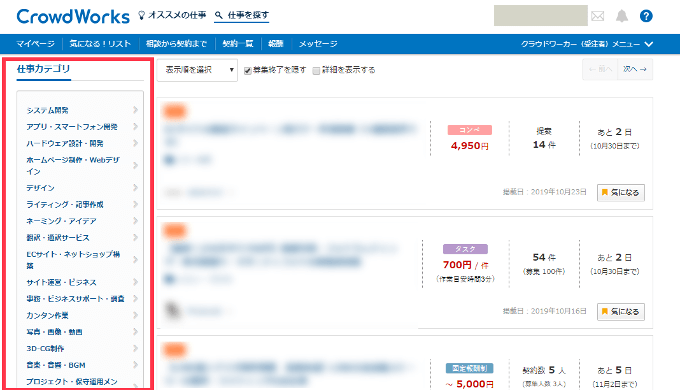Click the 4,950円 reward amount
The height and width of the screenshot is (390, 680).
point(470,146)
